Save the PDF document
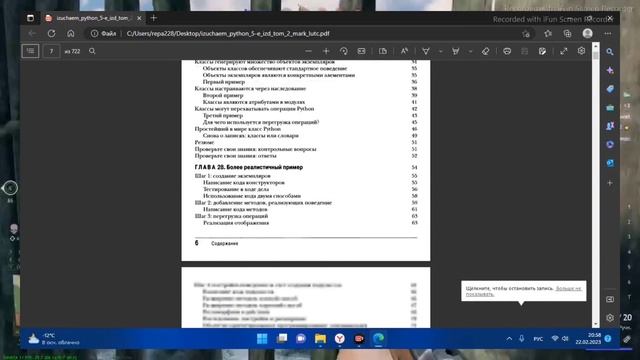This screenshot has height=360, width=640. coord(524,51)
